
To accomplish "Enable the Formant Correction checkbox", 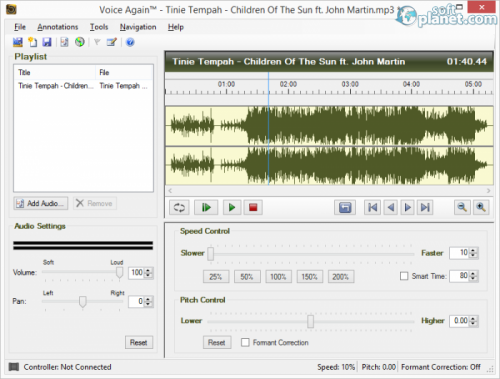I will (245, 342).
